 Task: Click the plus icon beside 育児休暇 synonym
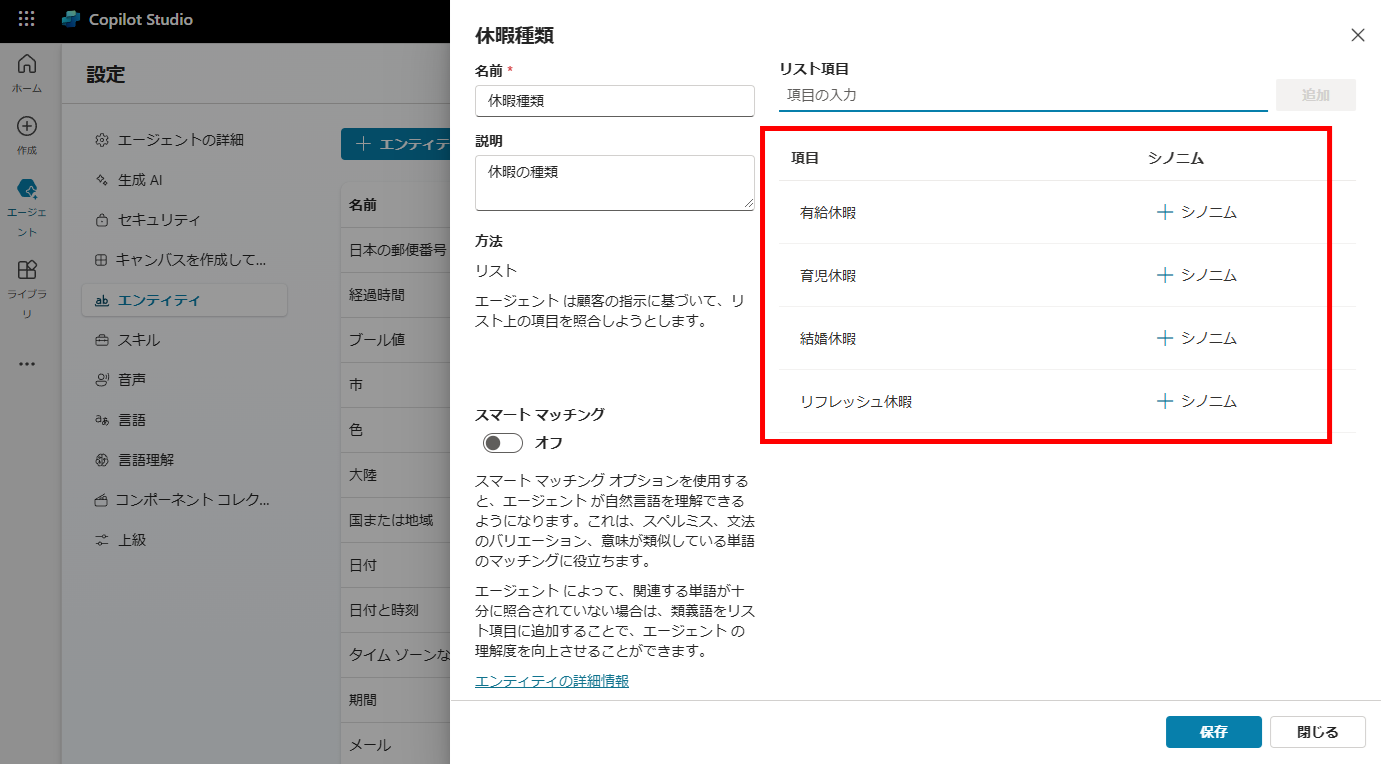[1164, 275]
